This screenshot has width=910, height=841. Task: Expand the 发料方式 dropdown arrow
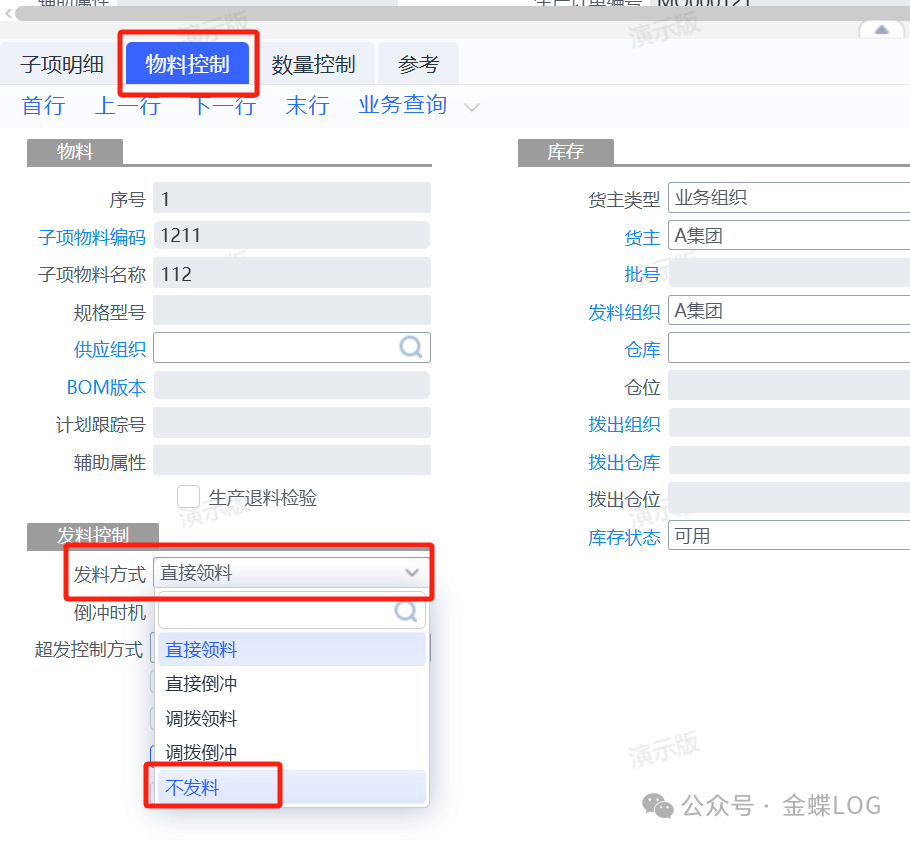pyautogui.click(x=412, y=573)
